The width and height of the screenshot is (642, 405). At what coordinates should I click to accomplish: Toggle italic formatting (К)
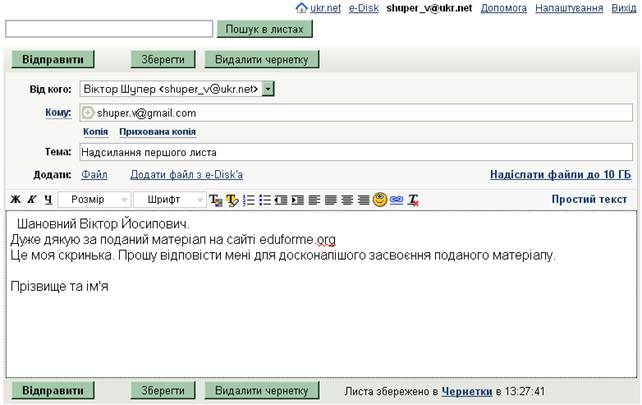pyautogui.click(x=32, y=199)
